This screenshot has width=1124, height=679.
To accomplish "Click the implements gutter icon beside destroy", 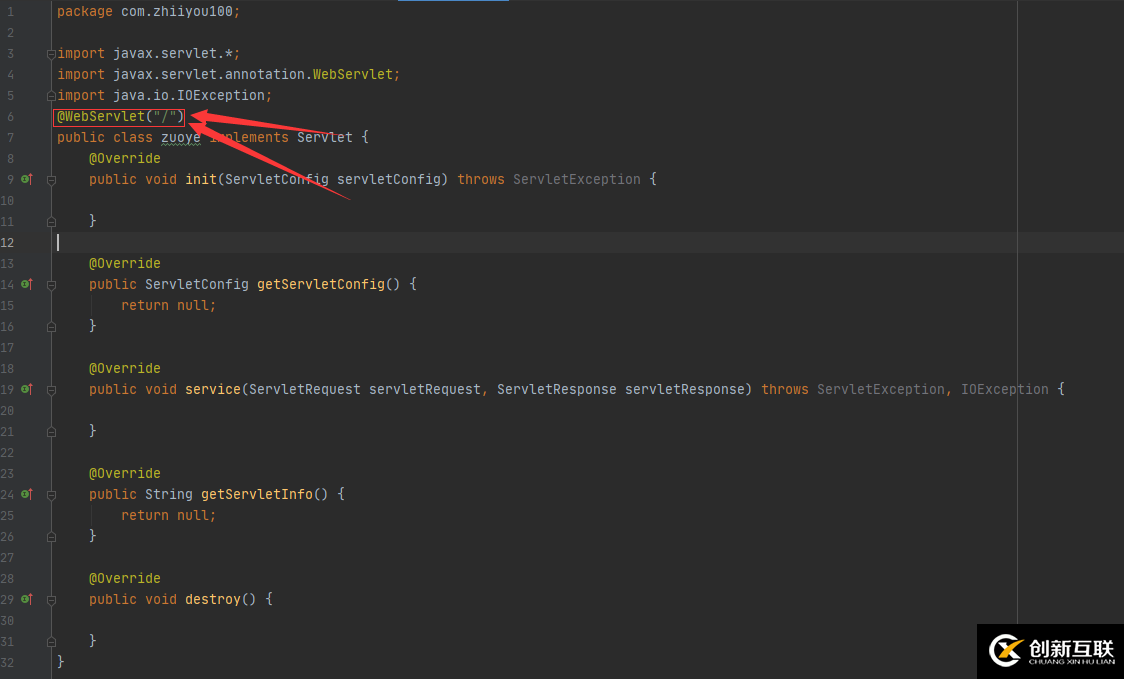I will pos(27,599).
